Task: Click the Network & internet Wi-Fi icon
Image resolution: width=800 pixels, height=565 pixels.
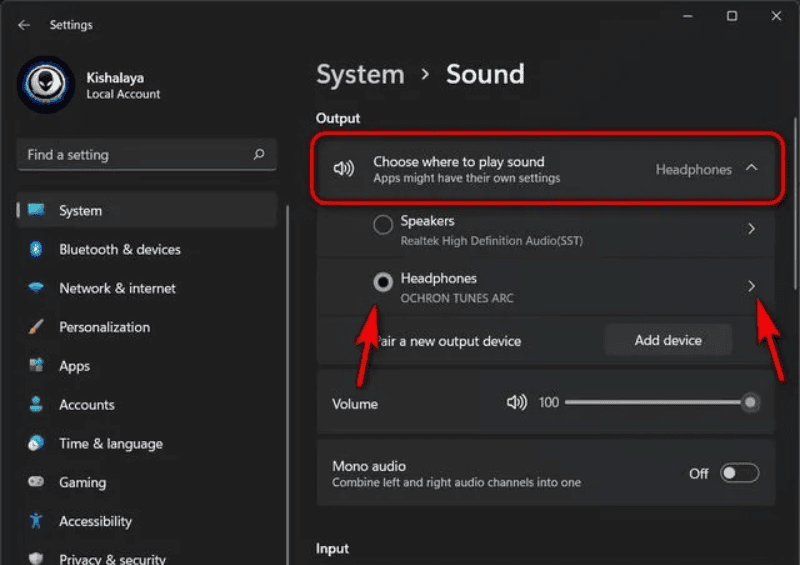Action: pyautogui.click(x=37, y=288)
